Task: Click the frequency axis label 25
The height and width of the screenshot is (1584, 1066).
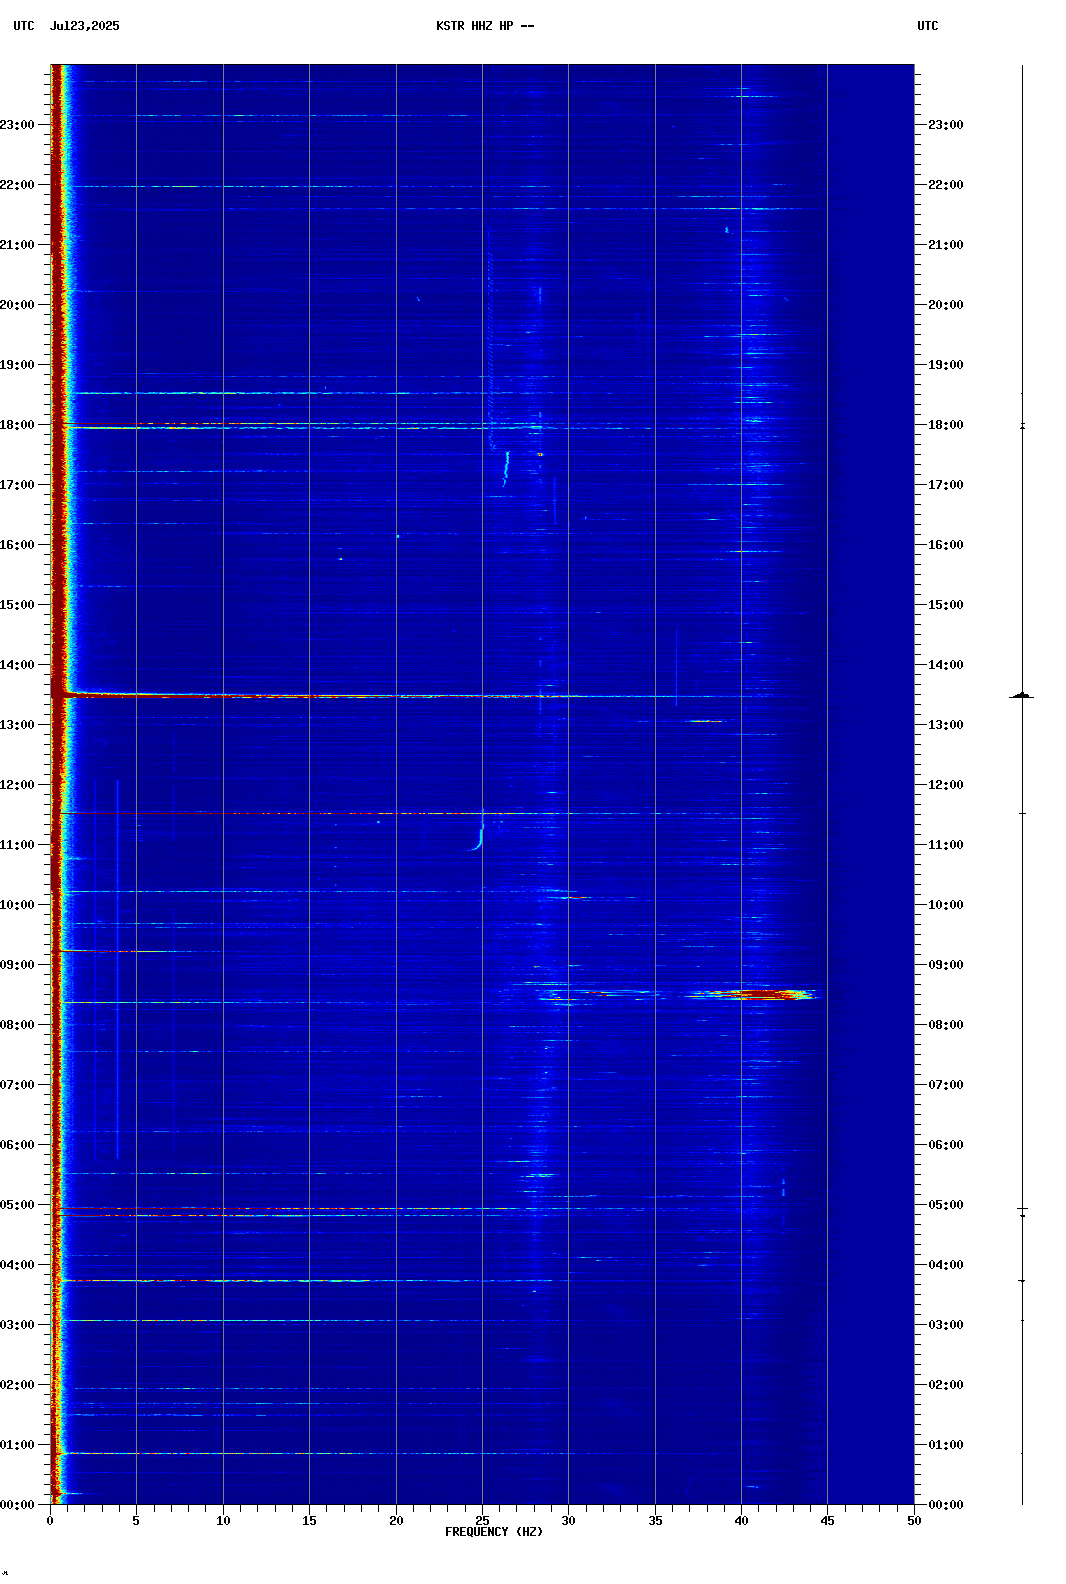Action: [x=482, y=1521]
